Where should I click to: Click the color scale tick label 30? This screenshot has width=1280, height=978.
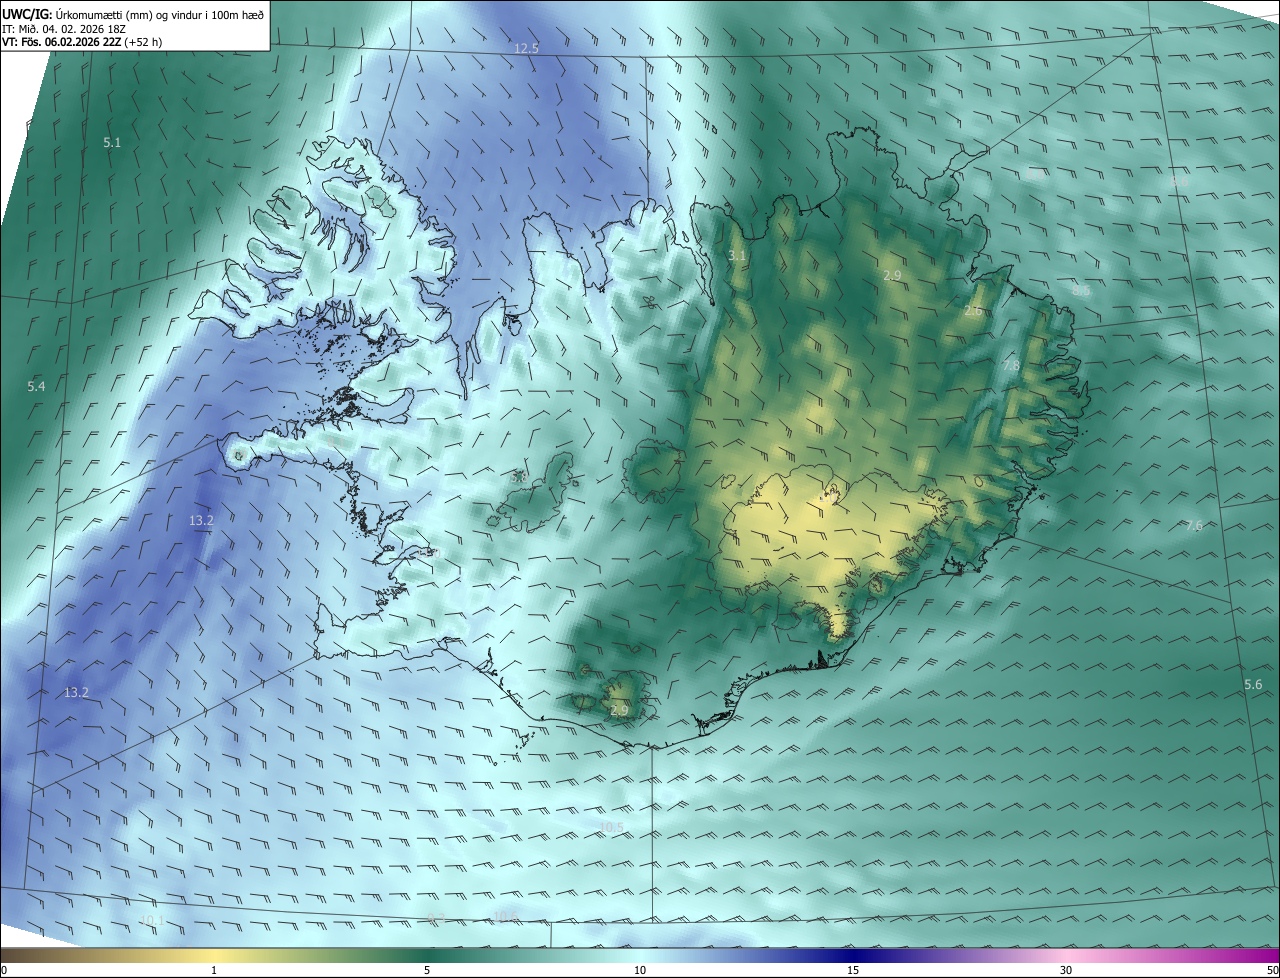[1066, 970]
